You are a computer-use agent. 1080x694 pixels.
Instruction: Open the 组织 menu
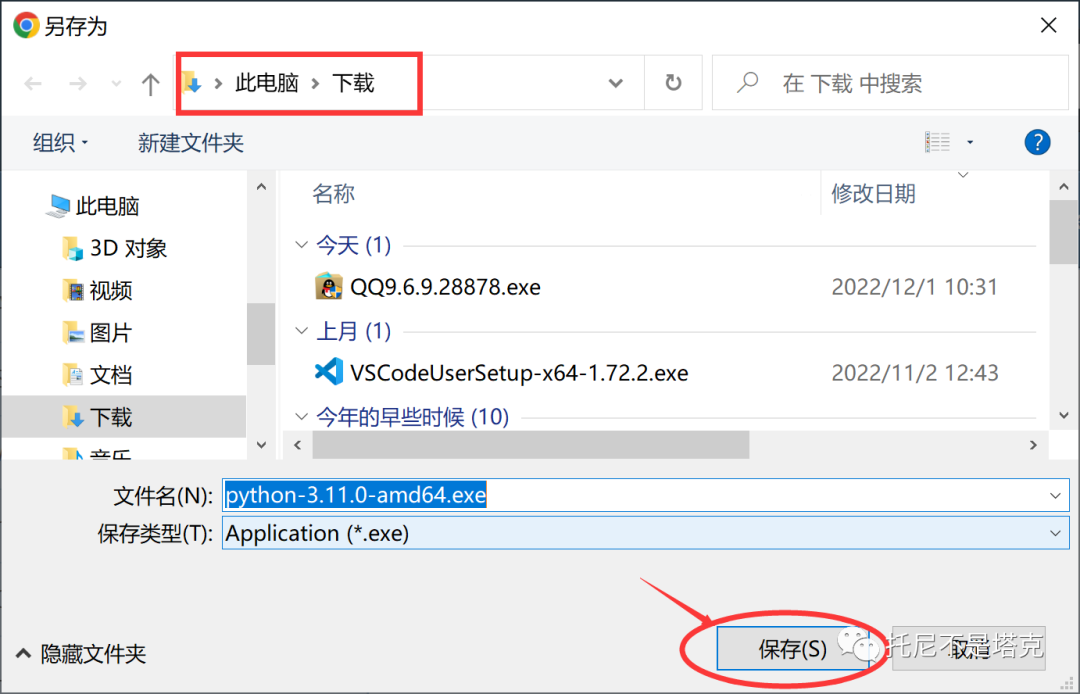pos(61,143)
